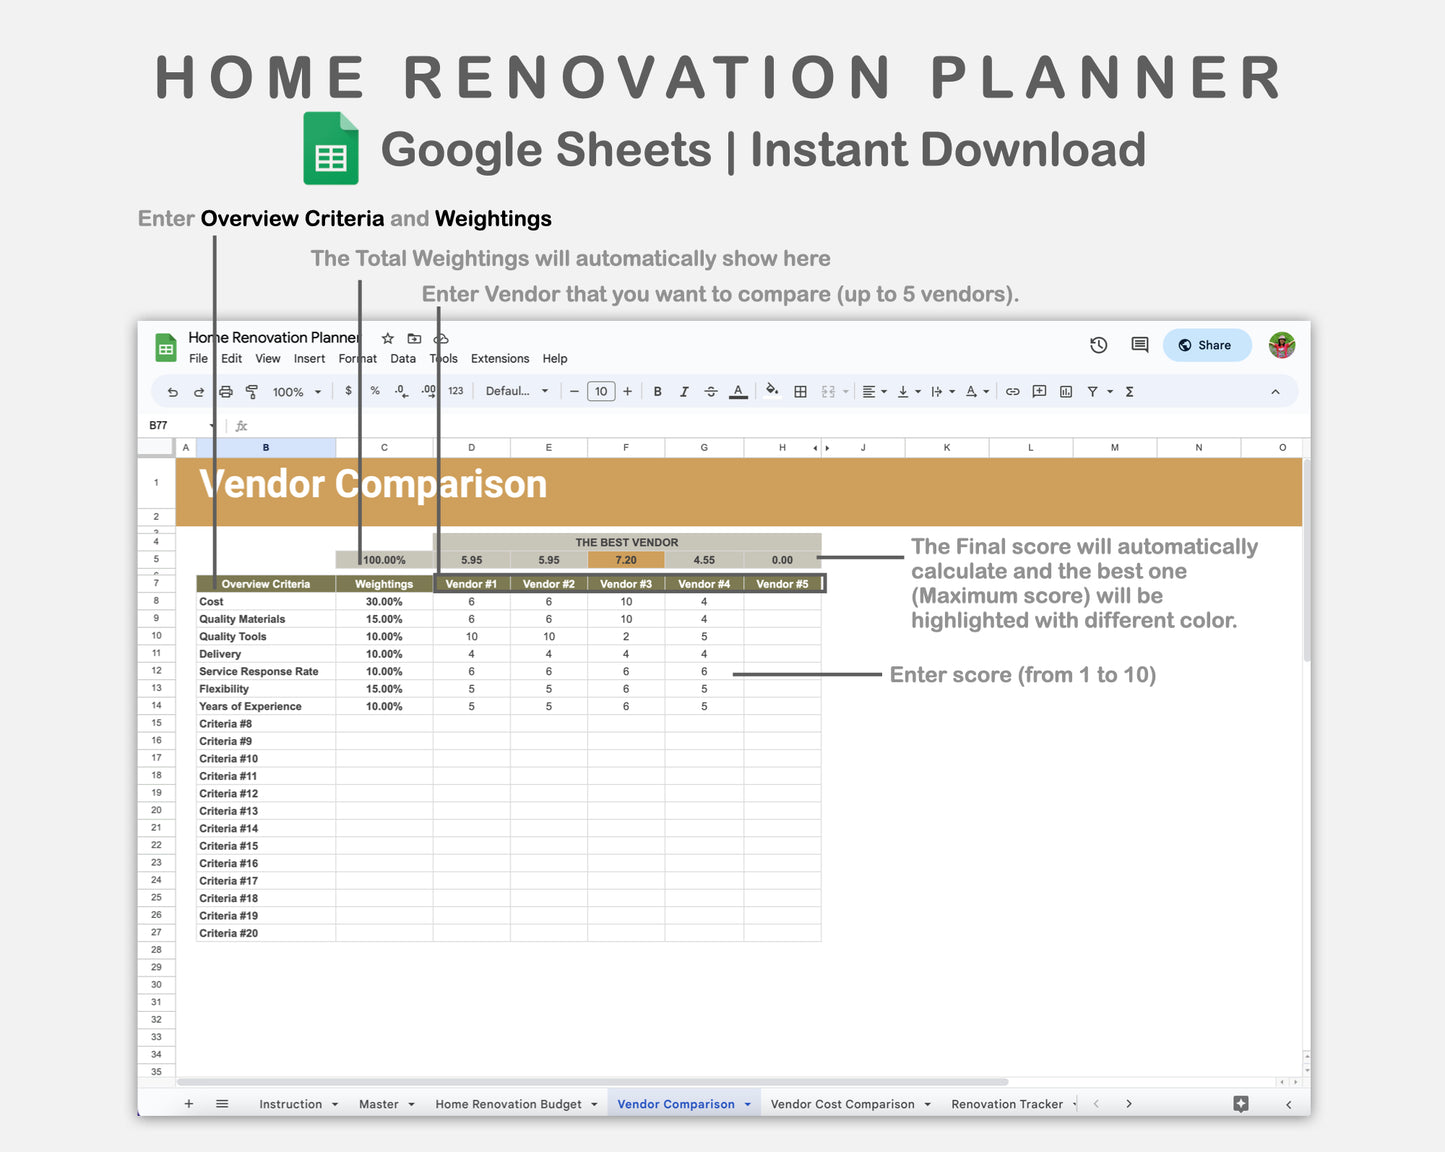Expand the Default font dropdown
Viewport: 1445px width, 1152px height.
coord(515,391)
